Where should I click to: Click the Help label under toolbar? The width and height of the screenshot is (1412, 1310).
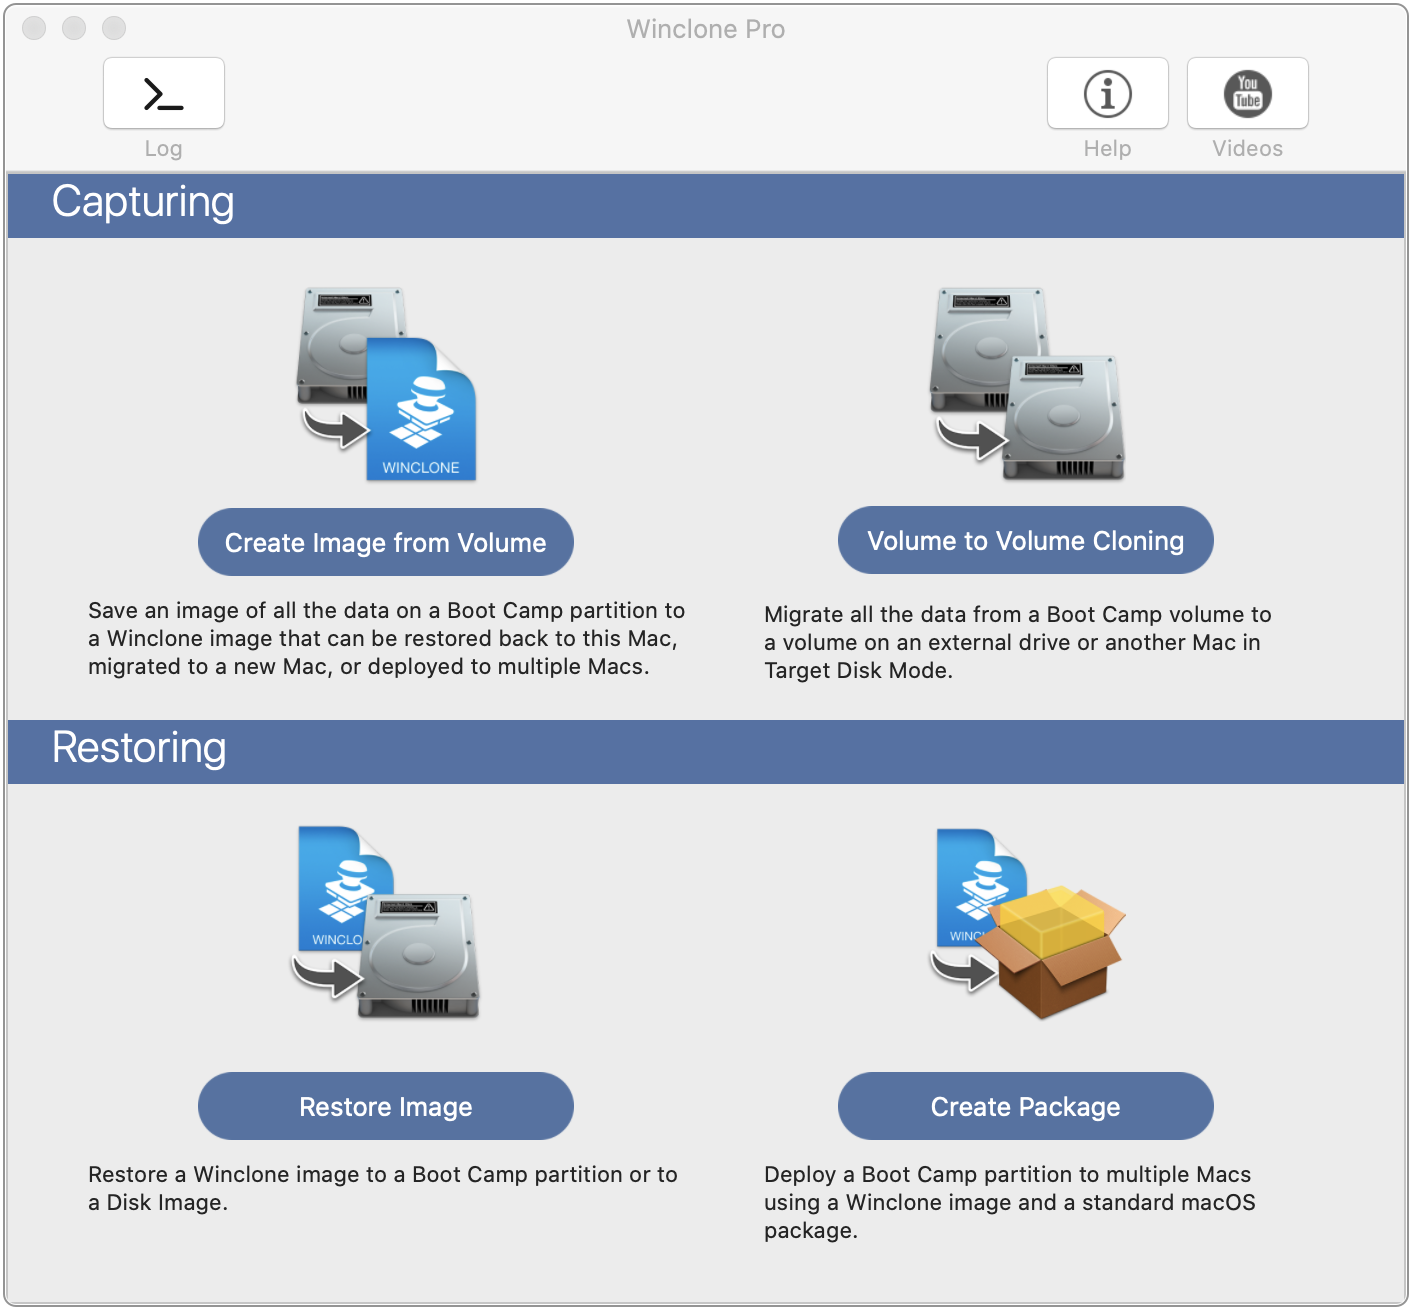pos(1108,149)
